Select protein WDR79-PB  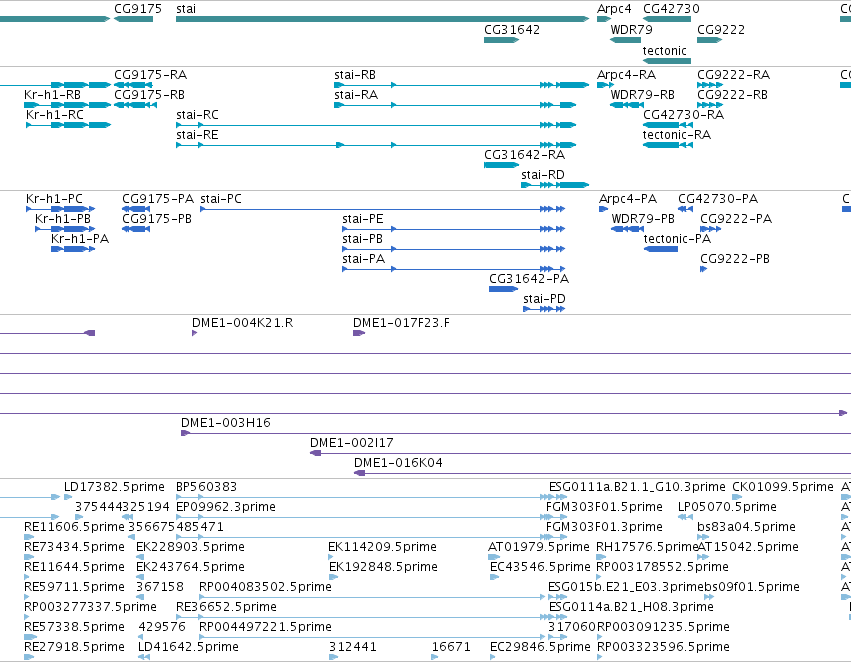[x=627, y=229]
